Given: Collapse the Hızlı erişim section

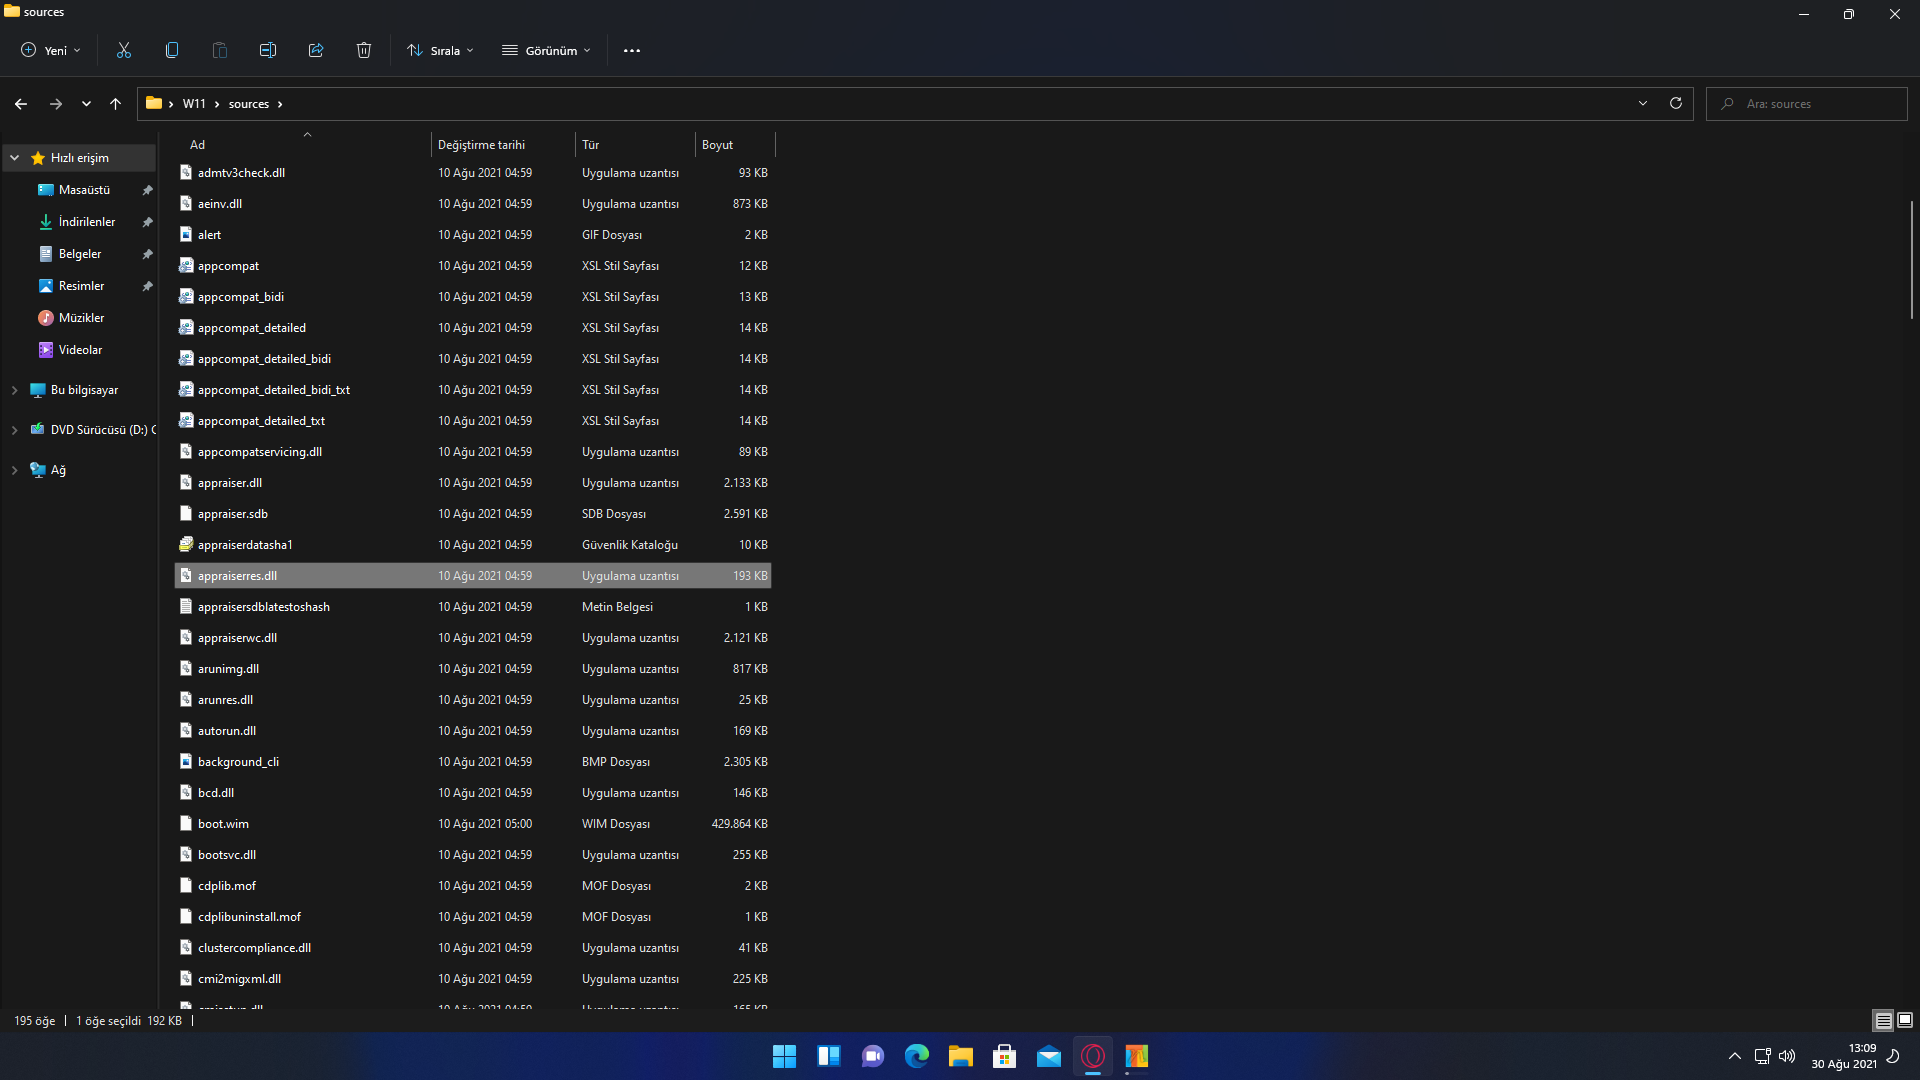Looking at the screenshot, I should pos(15,158).
